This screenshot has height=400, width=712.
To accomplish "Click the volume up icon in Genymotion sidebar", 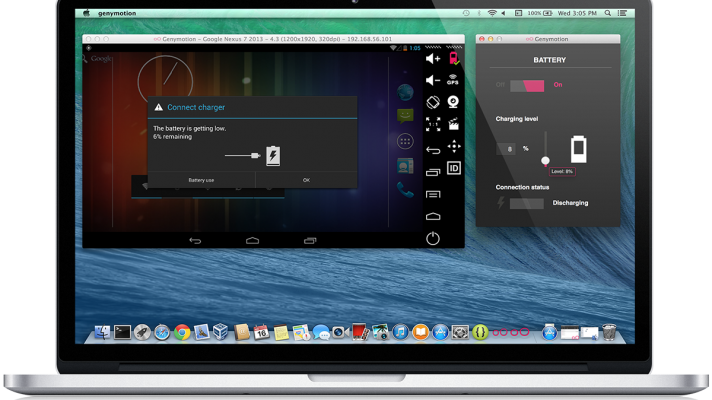I will [433, 59].
